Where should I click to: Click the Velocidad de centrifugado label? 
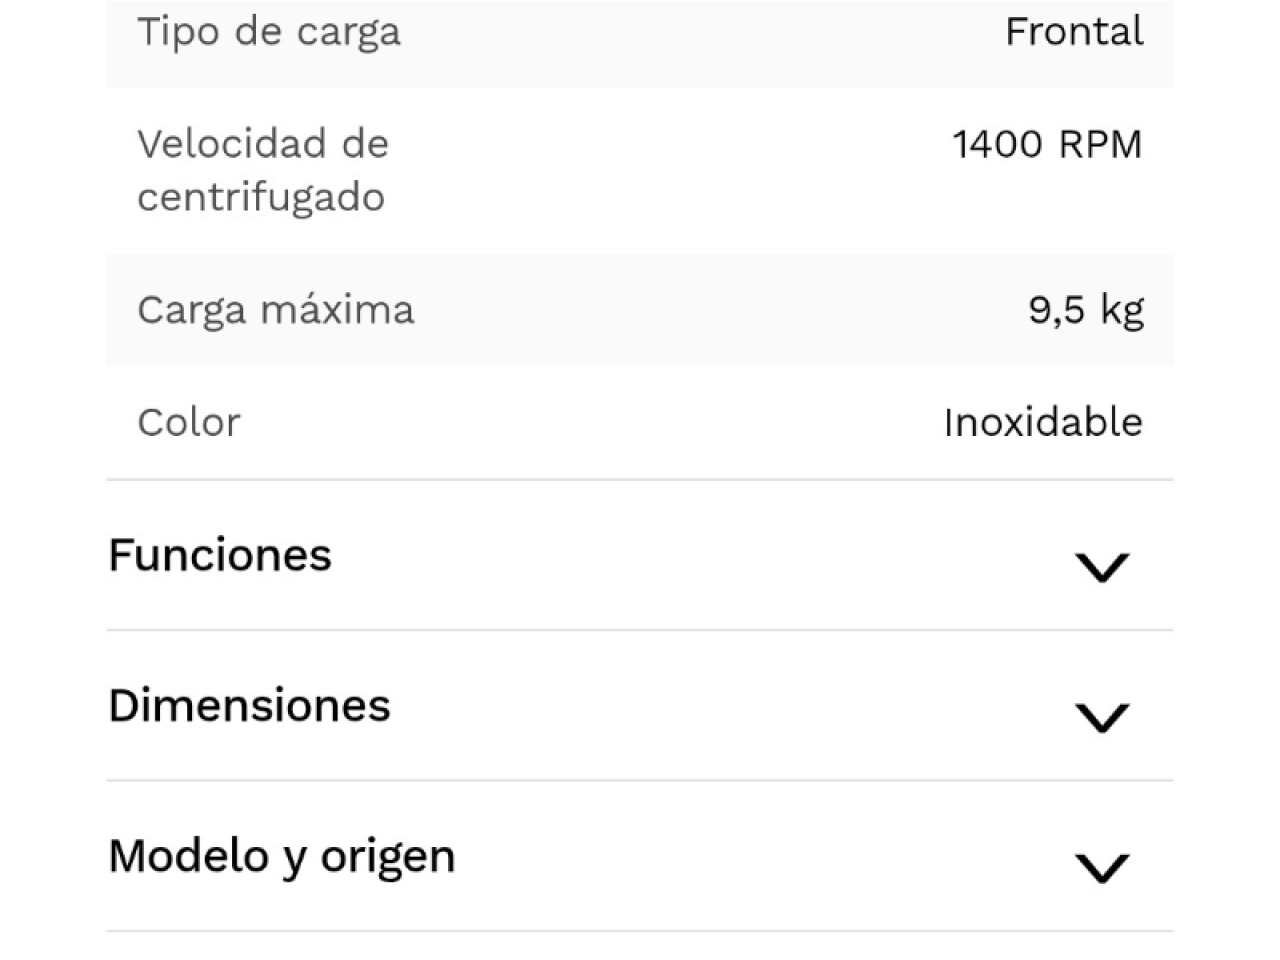262,170
